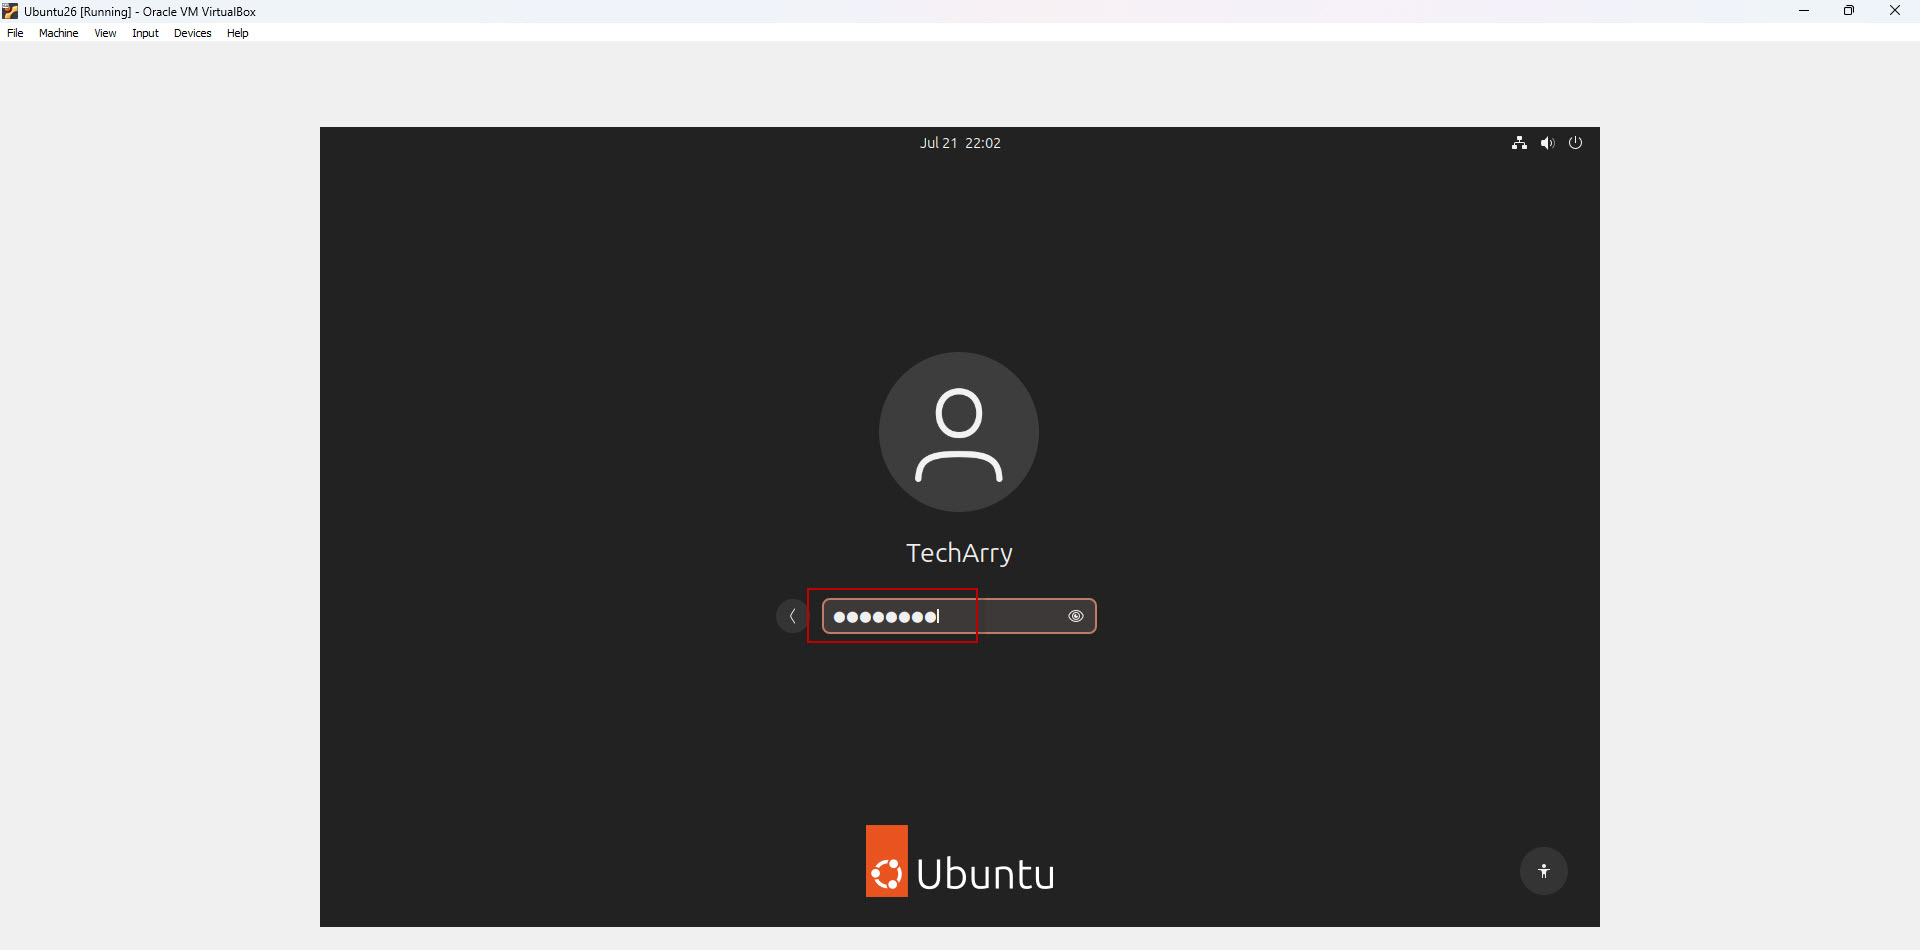
Task: Close the VirtualBox window
Action: click(1895, 11)
